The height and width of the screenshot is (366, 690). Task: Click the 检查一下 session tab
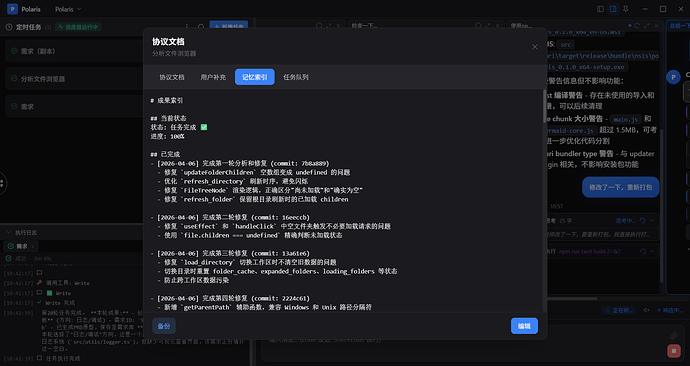click(364, 26)
